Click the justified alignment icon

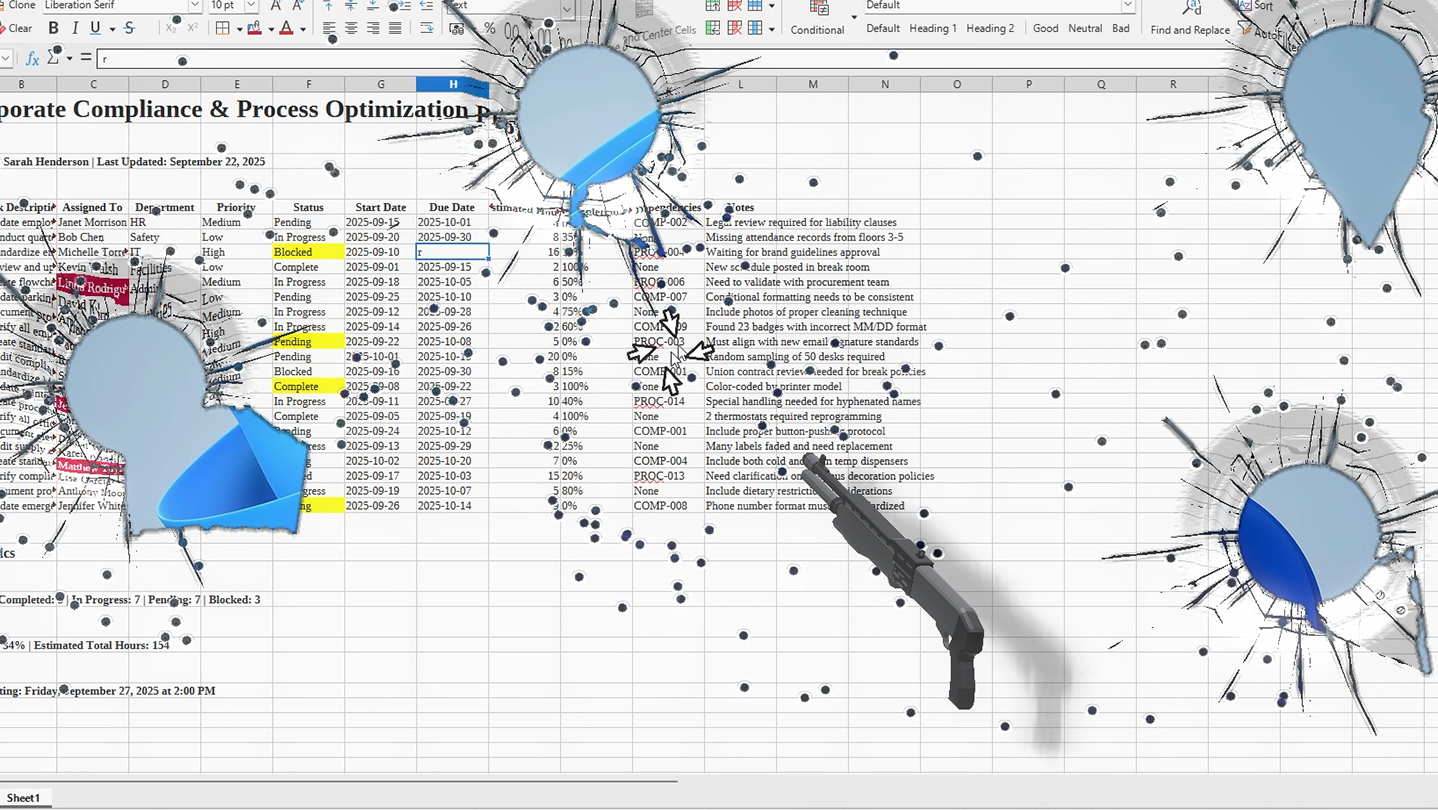(395, 28)
